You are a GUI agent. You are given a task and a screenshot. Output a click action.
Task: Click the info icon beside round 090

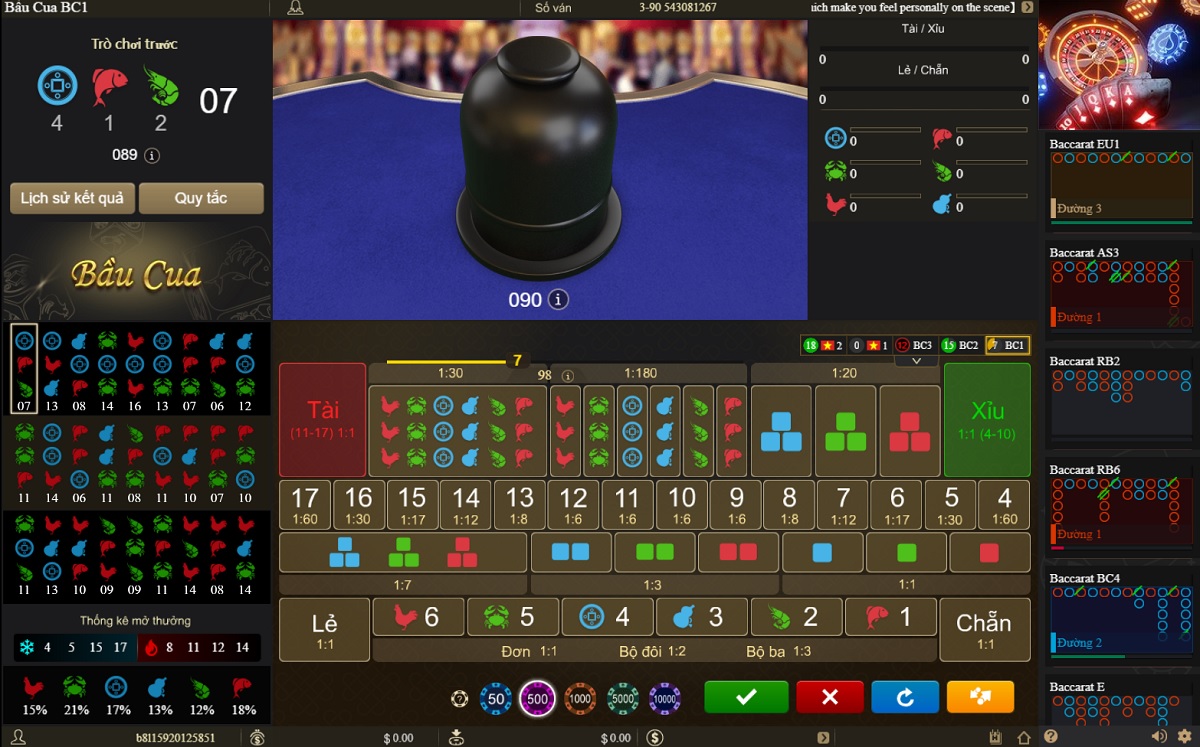click(x=559, y=300)
